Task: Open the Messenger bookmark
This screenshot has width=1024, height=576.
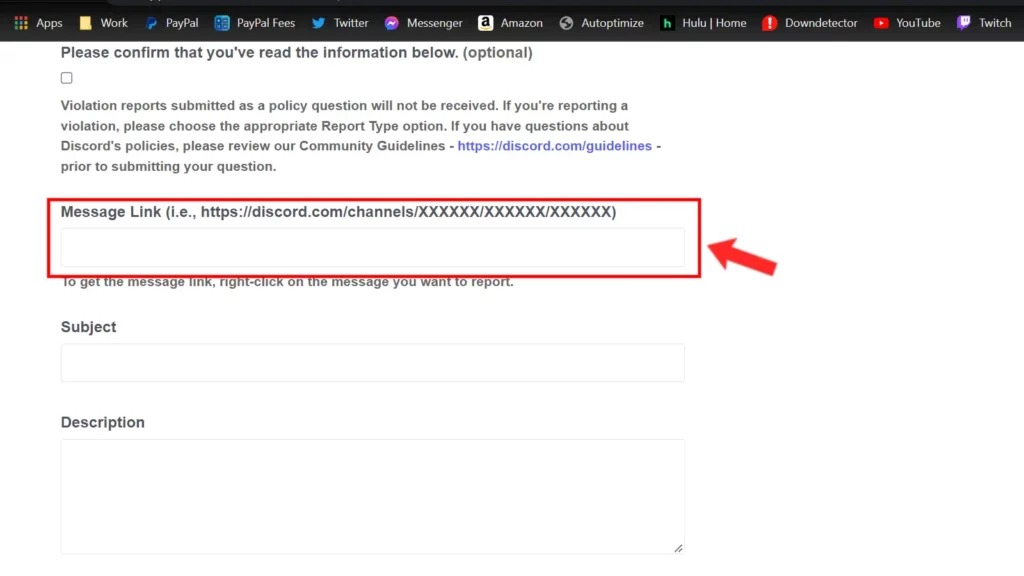Action: [423, 23]
